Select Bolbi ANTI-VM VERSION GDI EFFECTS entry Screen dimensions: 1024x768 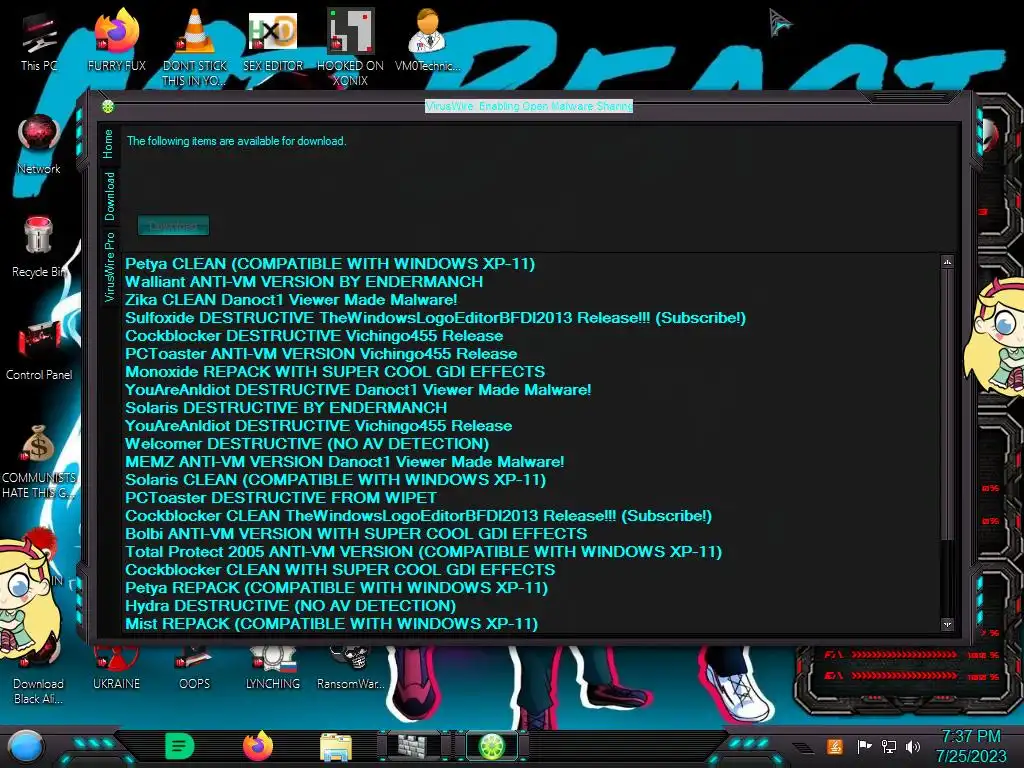click(356, 534)
